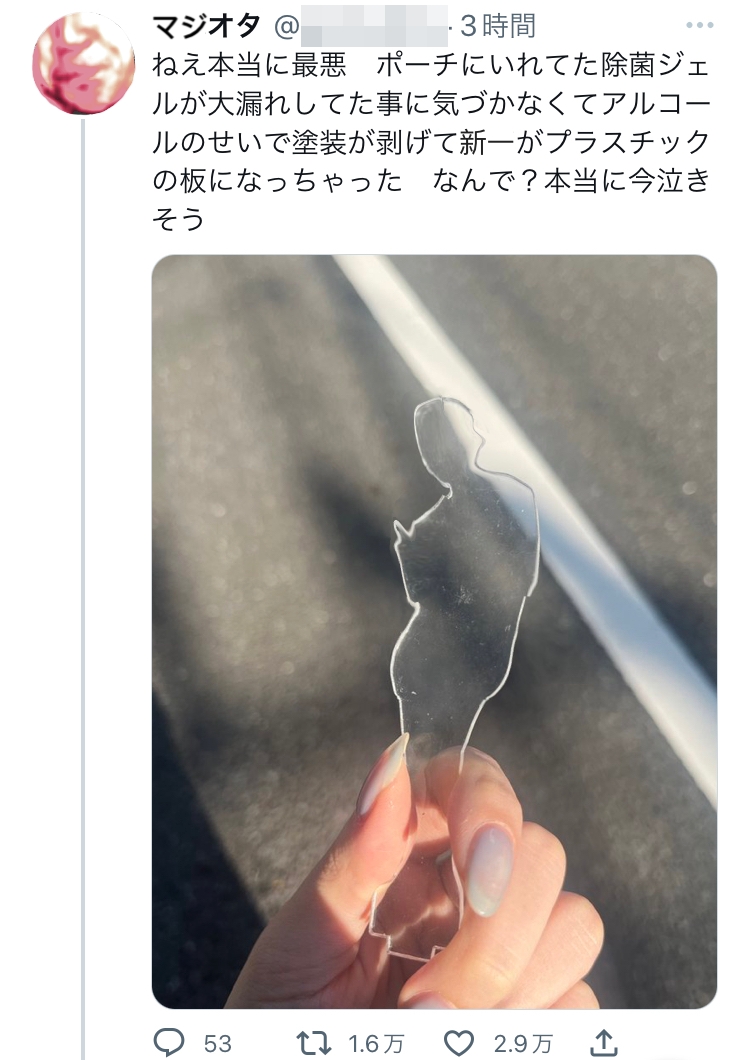750x1060 pixels.
Task: Click the 53 replies count
Action: (217, 1043)
